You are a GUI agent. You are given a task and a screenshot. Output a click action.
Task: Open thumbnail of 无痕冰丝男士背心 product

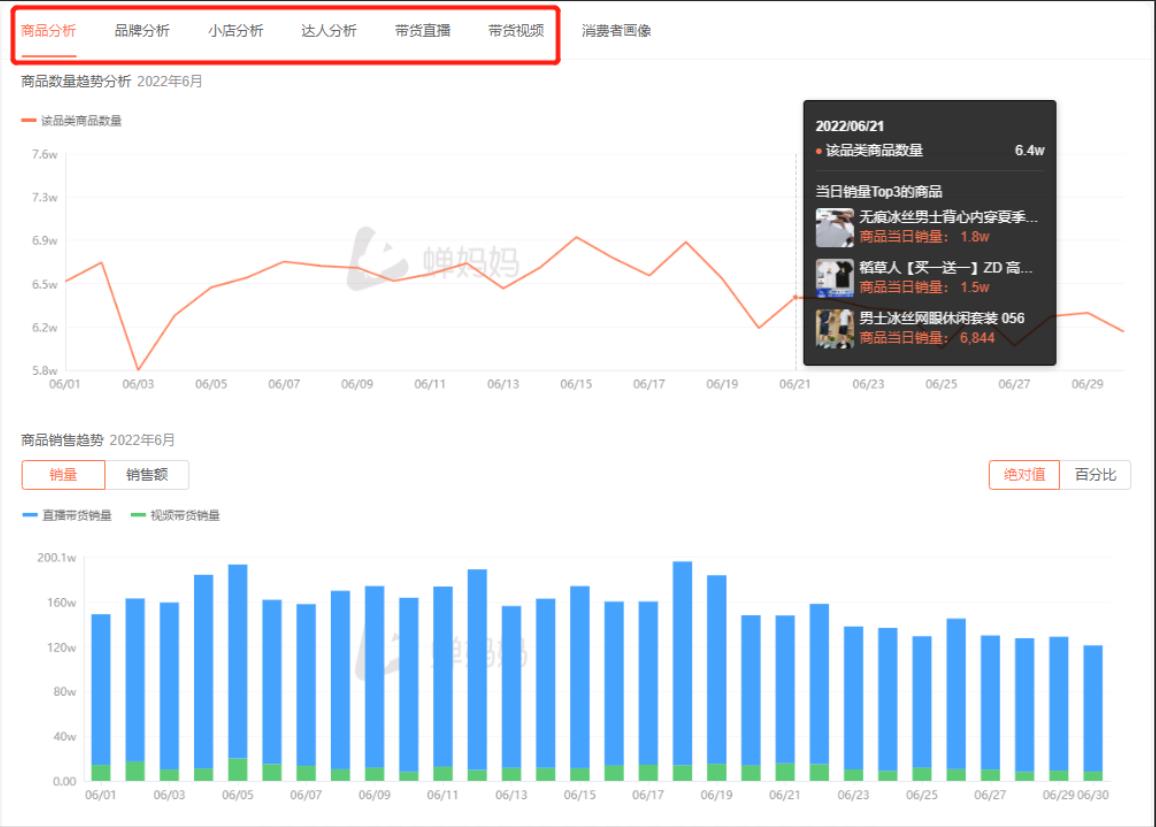[x=835, y=227]
